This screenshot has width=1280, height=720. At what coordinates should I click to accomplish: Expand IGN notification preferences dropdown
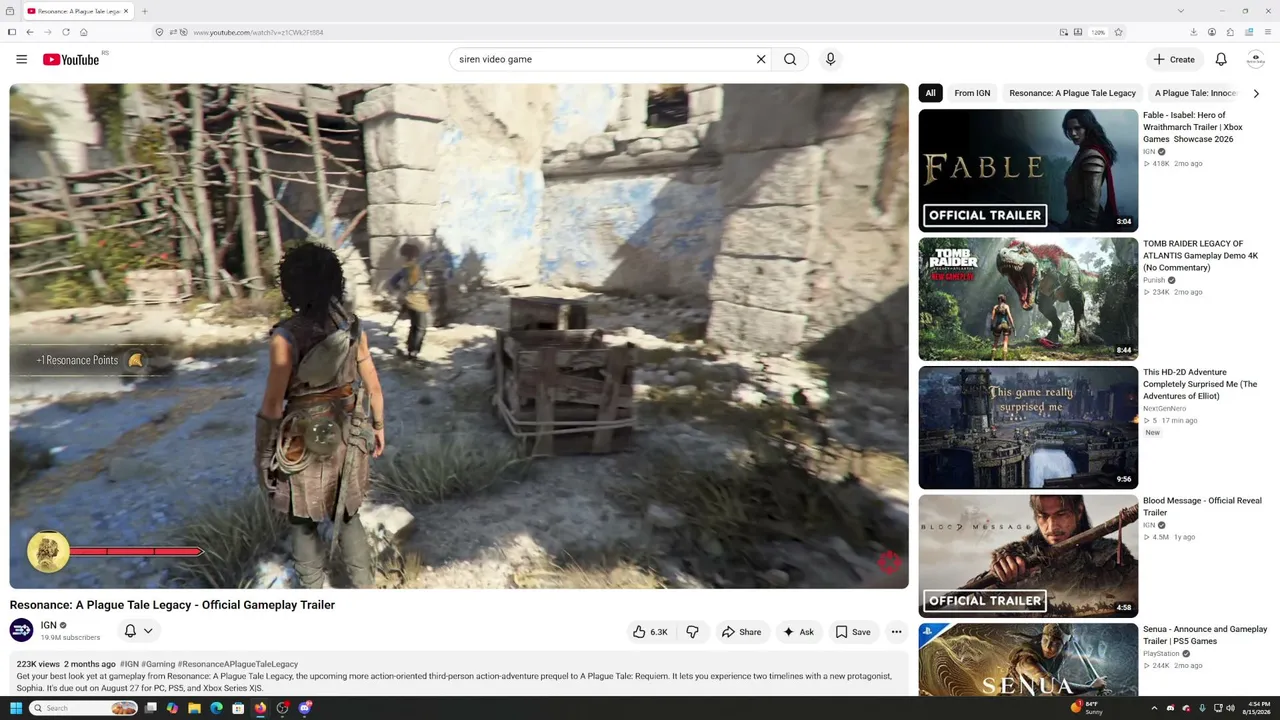click(138, 631)
